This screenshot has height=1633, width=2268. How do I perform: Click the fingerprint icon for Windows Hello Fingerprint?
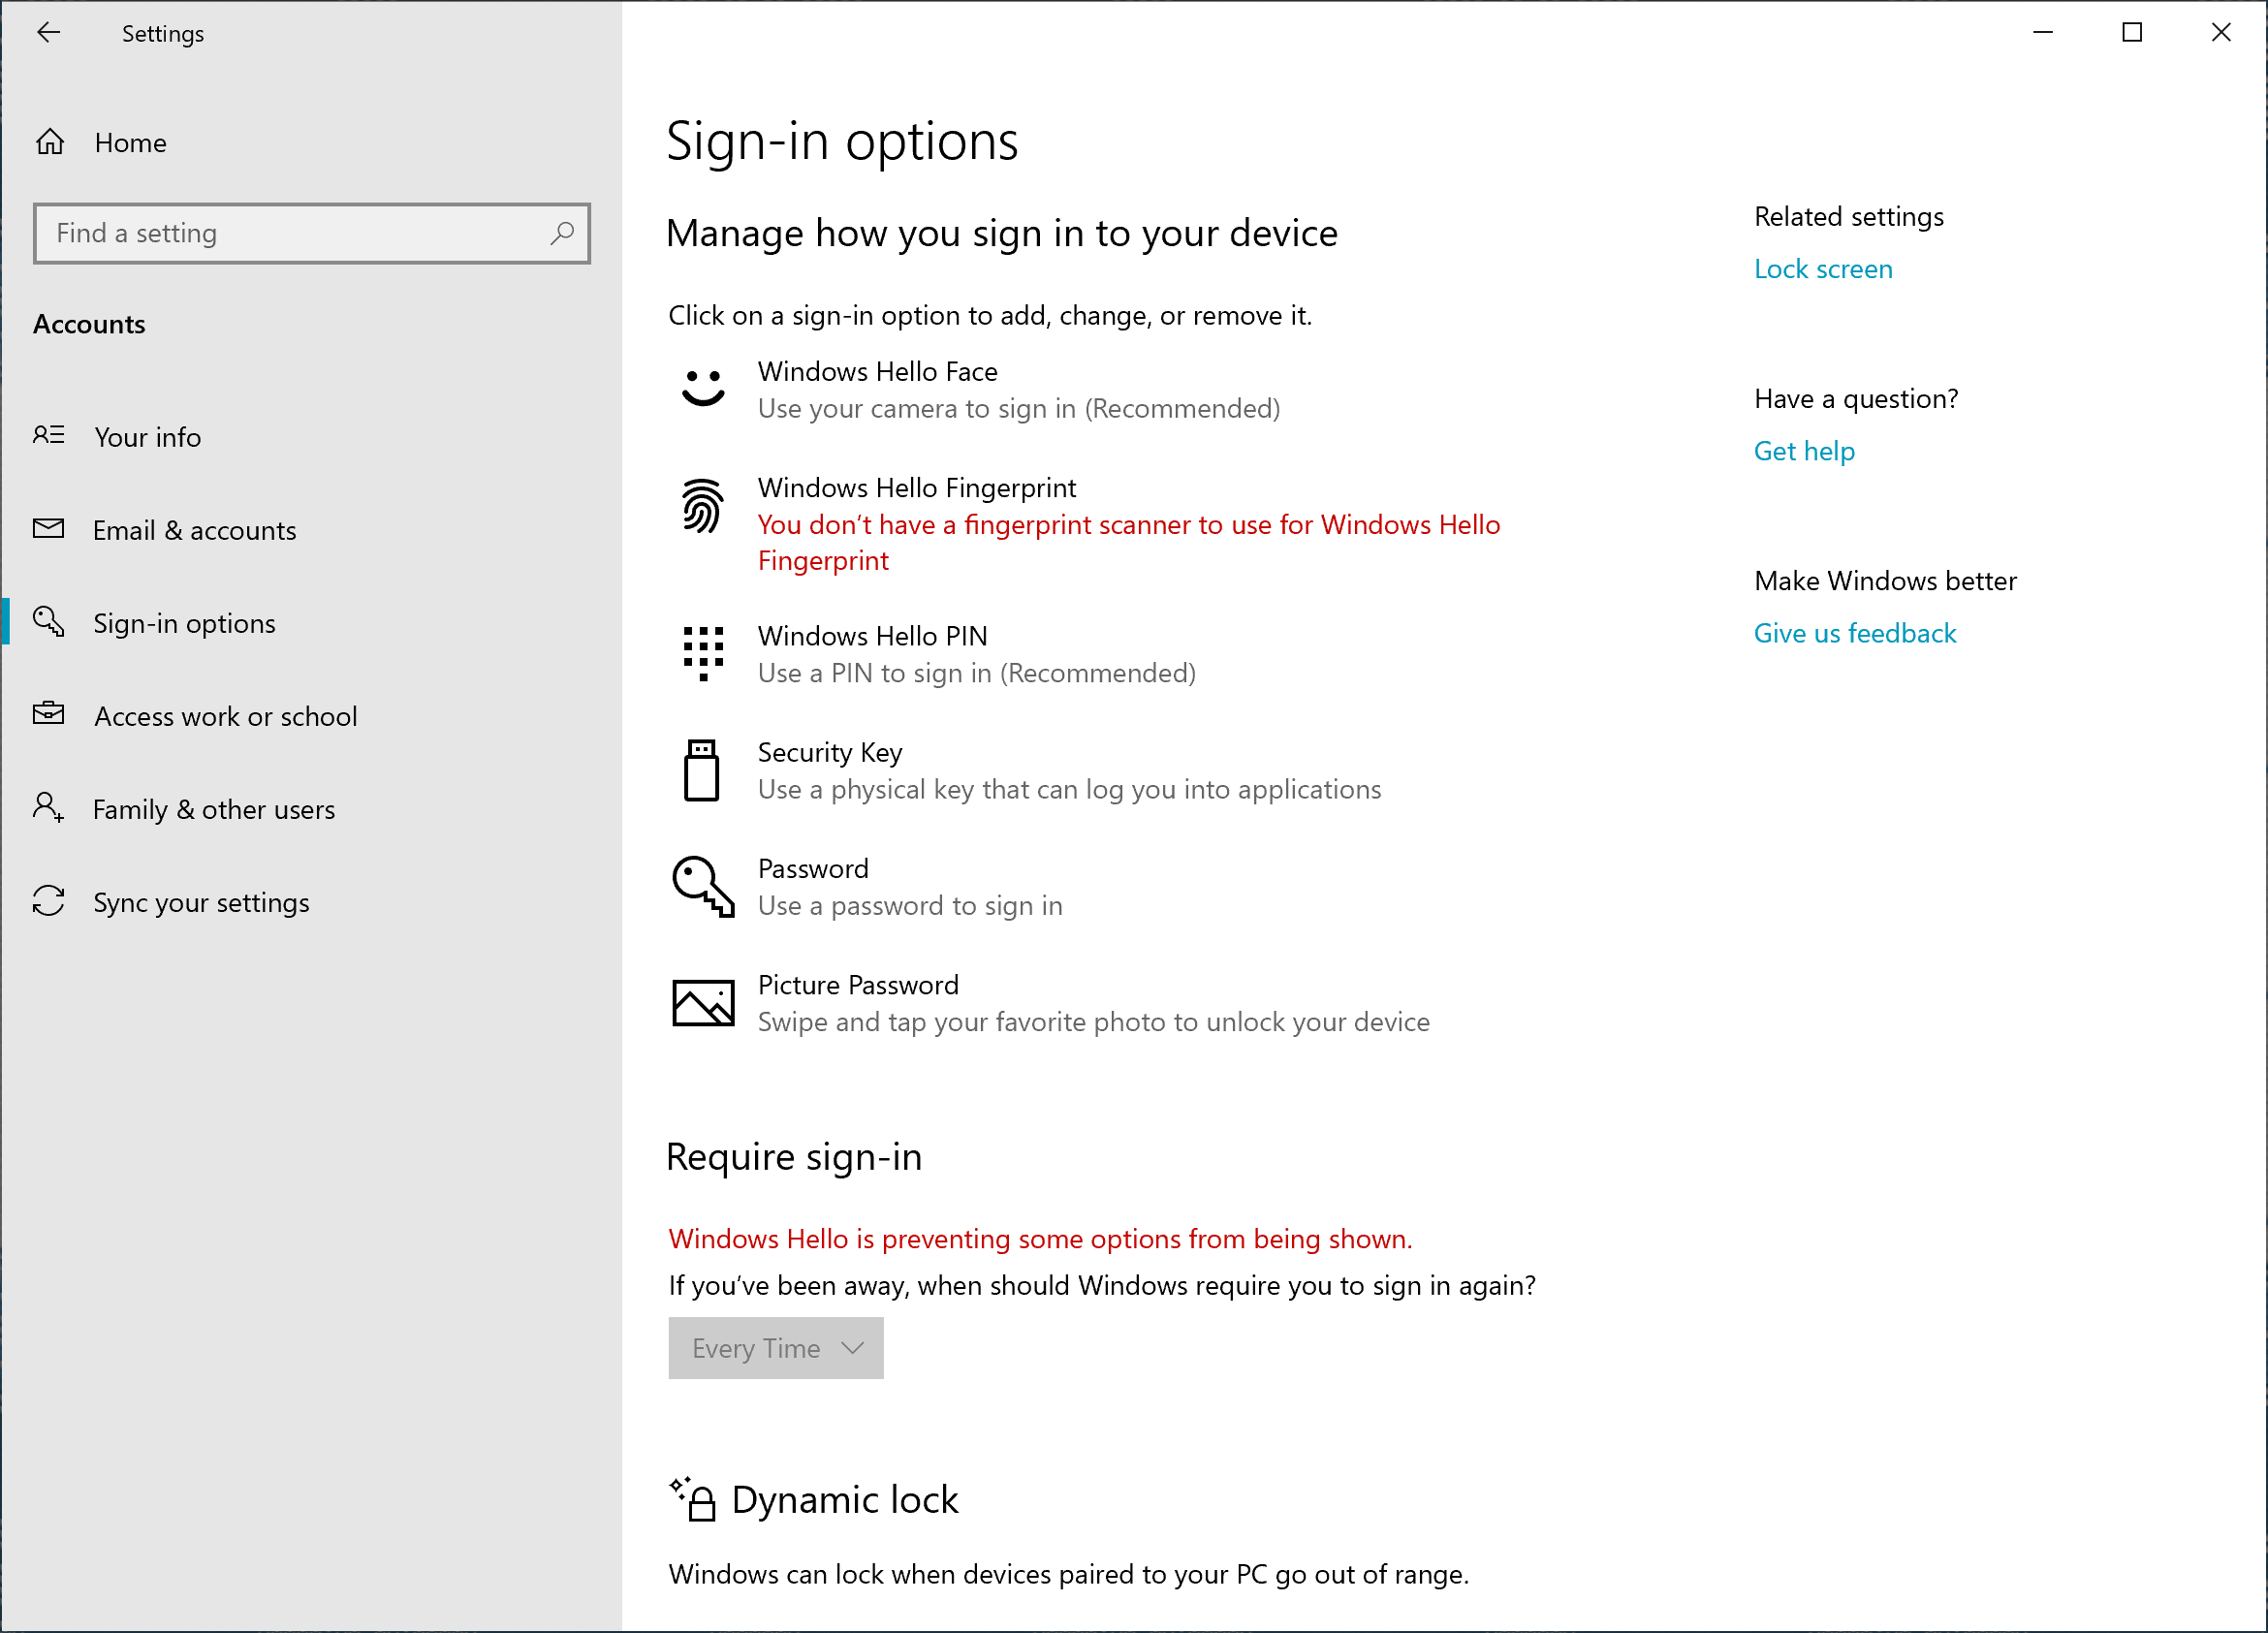click(702, 505)
